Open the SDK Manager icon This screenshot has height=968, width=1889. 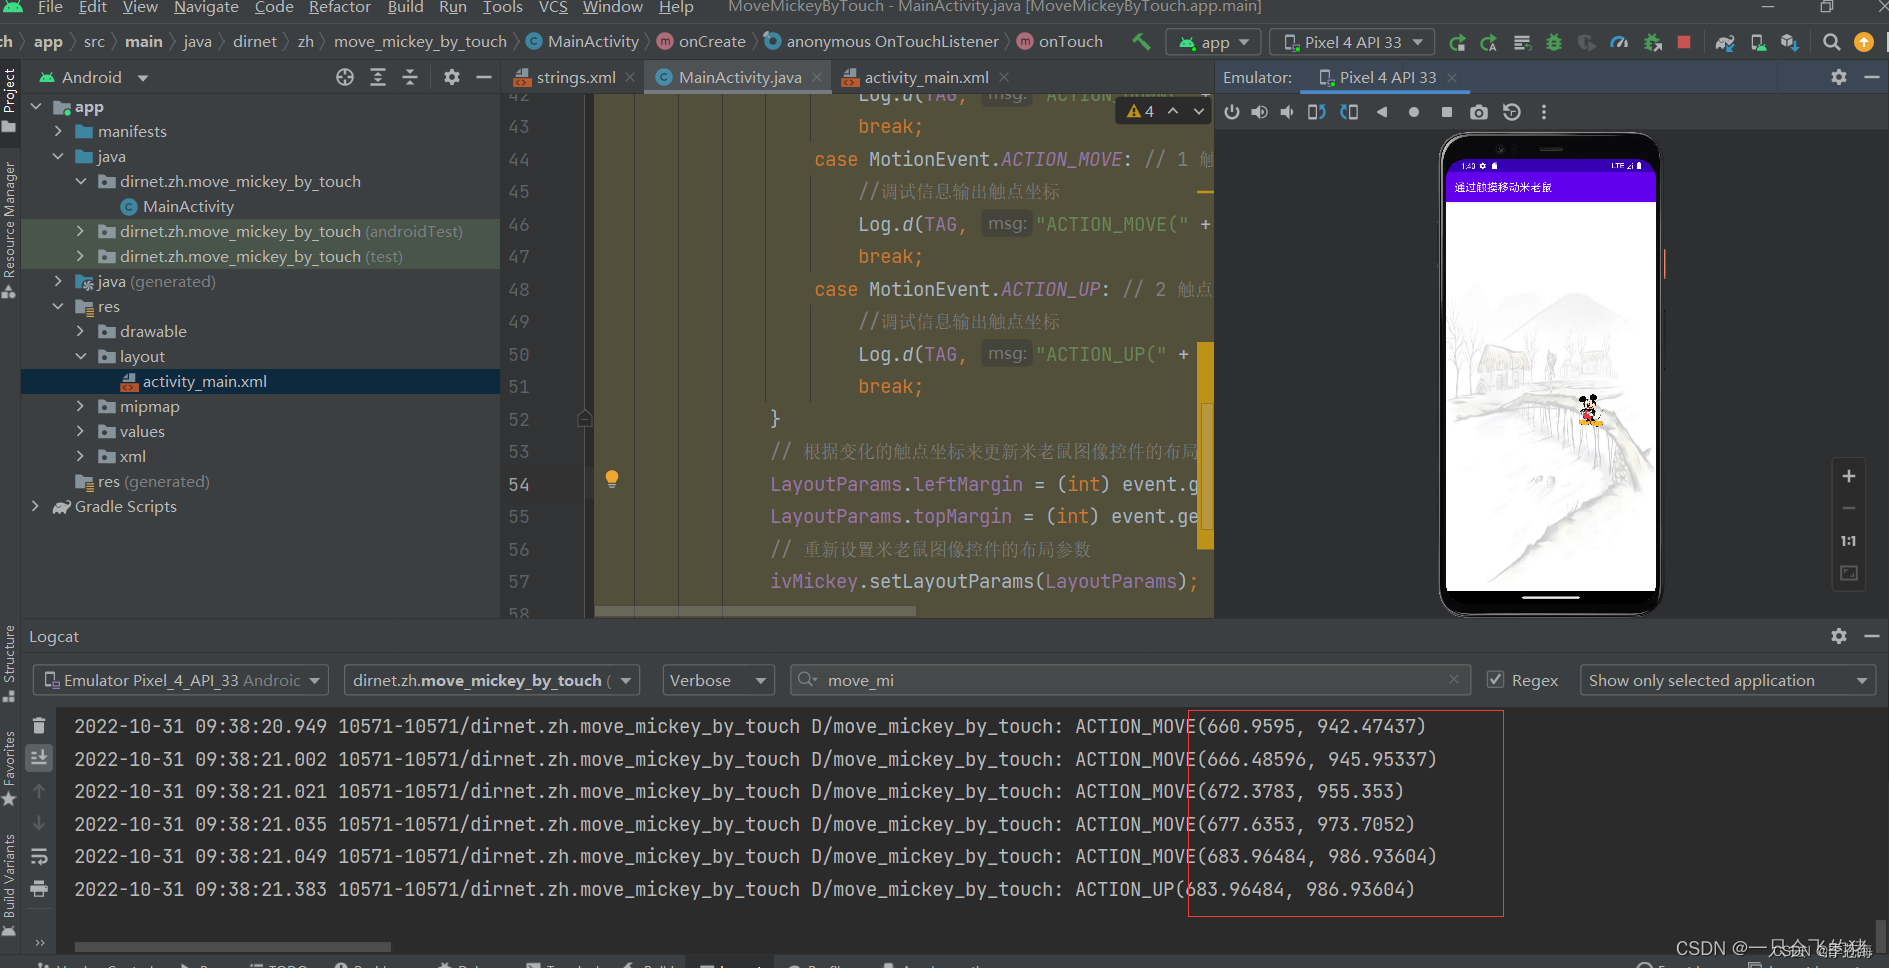[1790, 42]
